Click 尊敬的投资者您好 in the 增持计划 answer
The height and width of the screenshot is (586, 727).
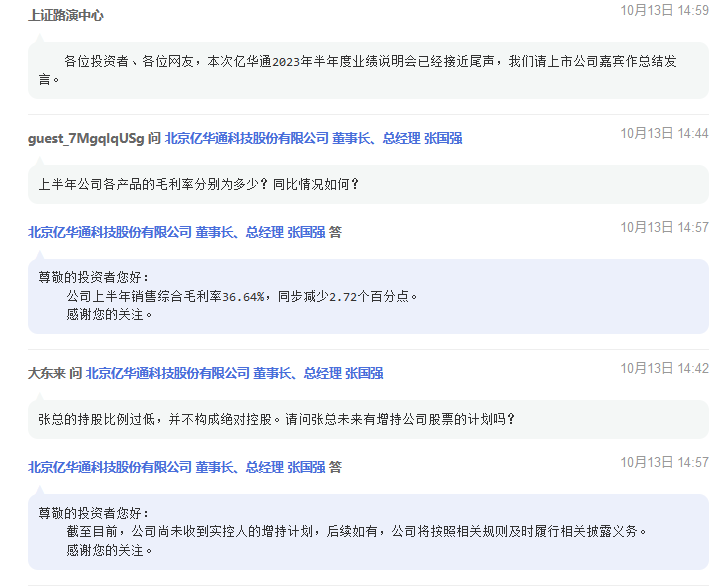click(x=94, y=513)
